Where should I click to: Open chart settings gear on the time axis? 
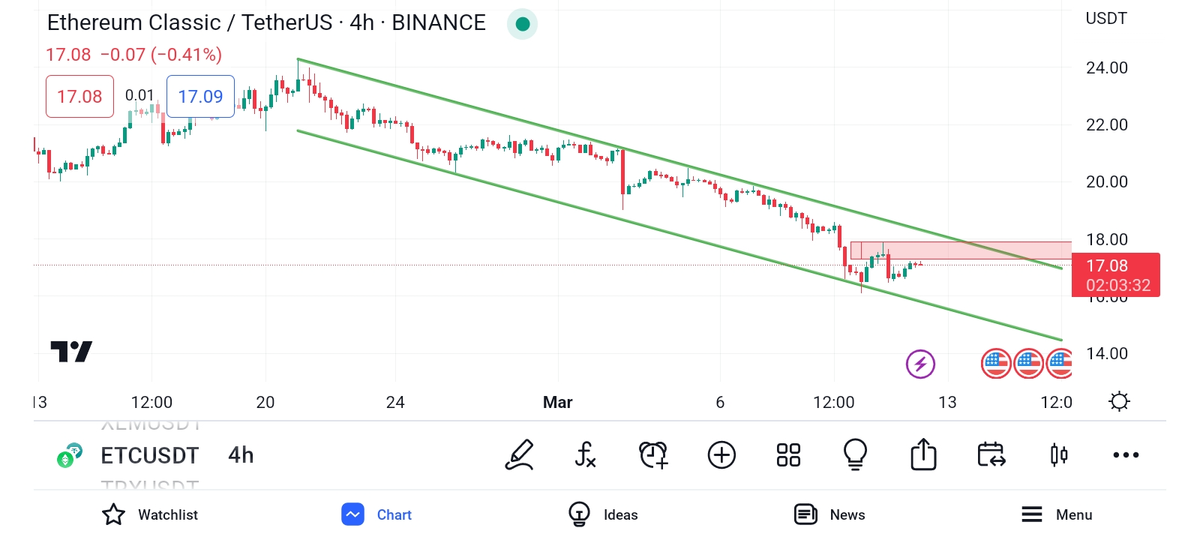coord(1119,402)
